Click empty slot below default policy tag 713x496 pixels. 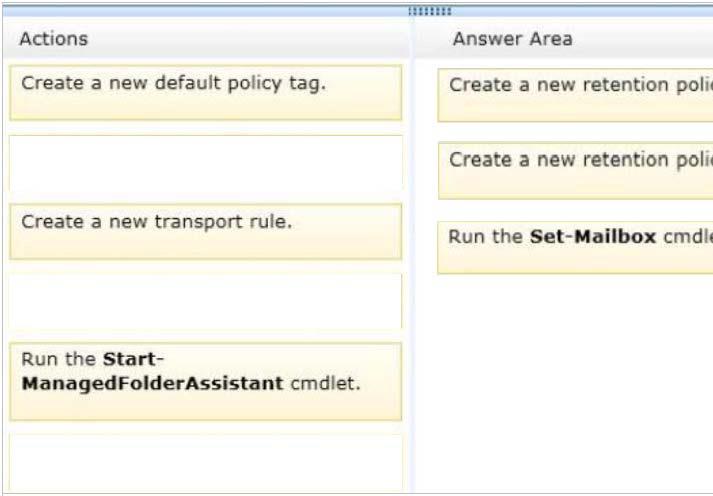point(206,163)
